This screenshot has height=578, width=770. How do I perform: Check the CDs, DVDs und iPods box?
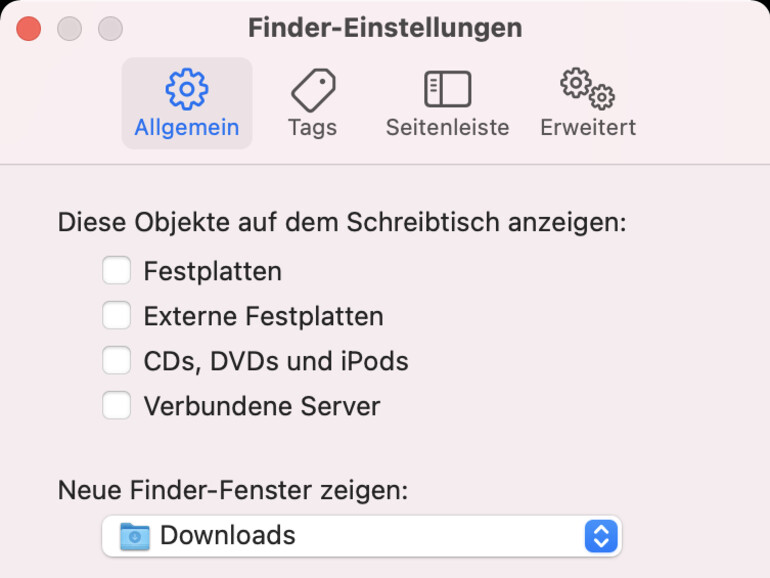[117, 360]
